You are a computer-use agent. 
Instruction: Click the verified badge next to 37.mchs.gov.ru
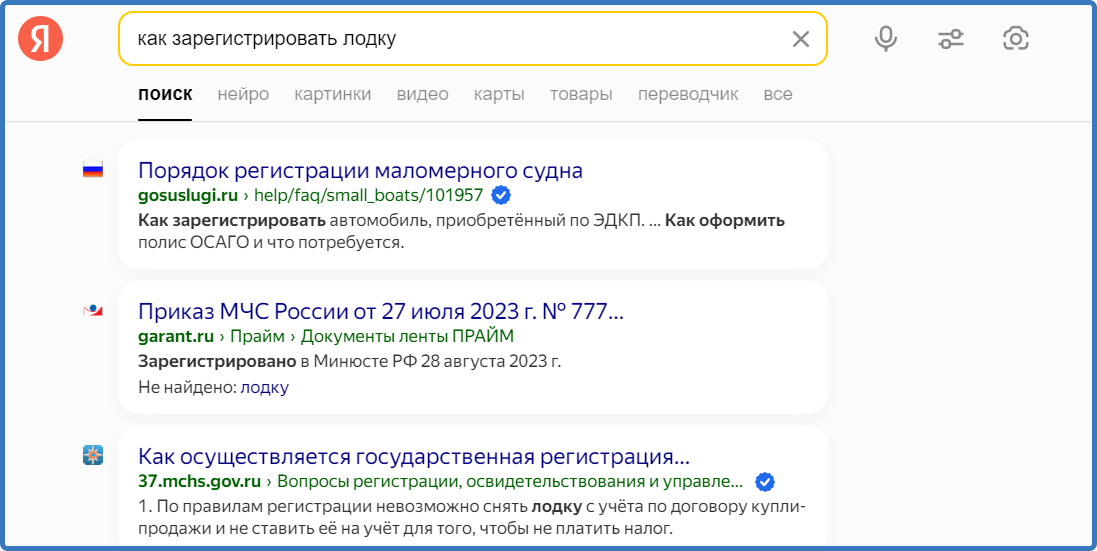pos(765,482)
